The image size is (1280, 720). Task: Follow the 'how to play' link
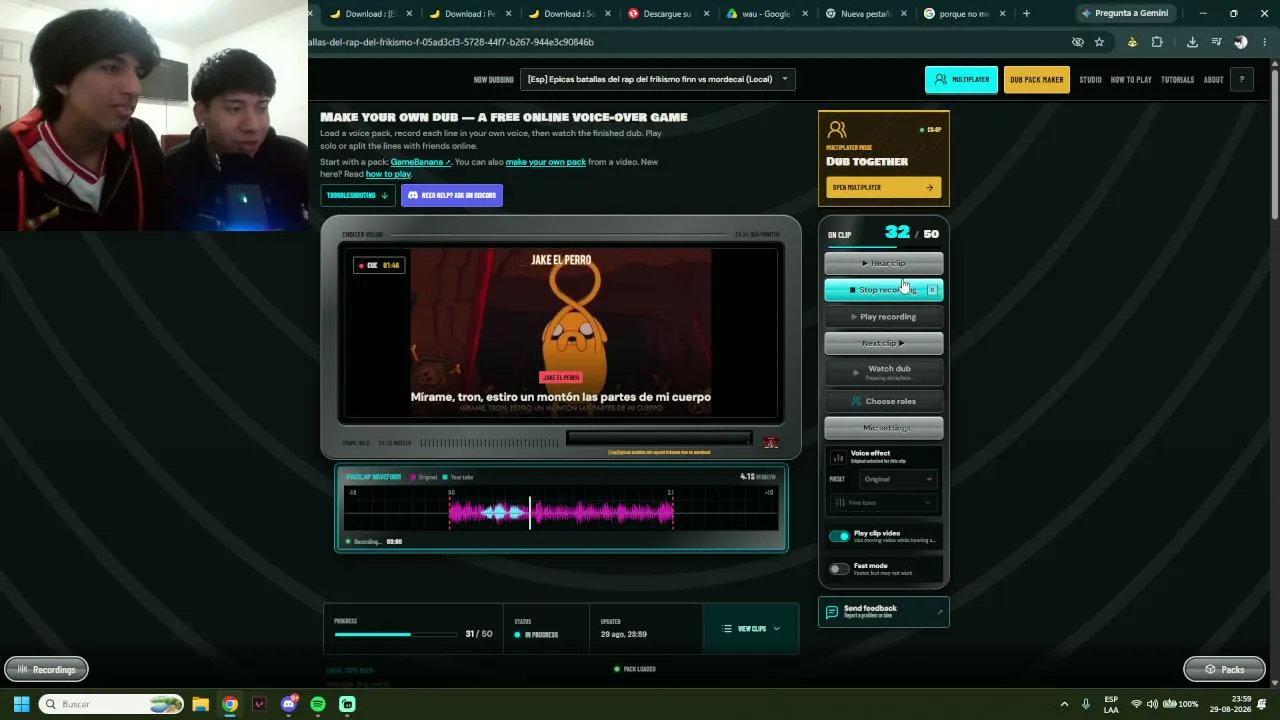(388, 174)
